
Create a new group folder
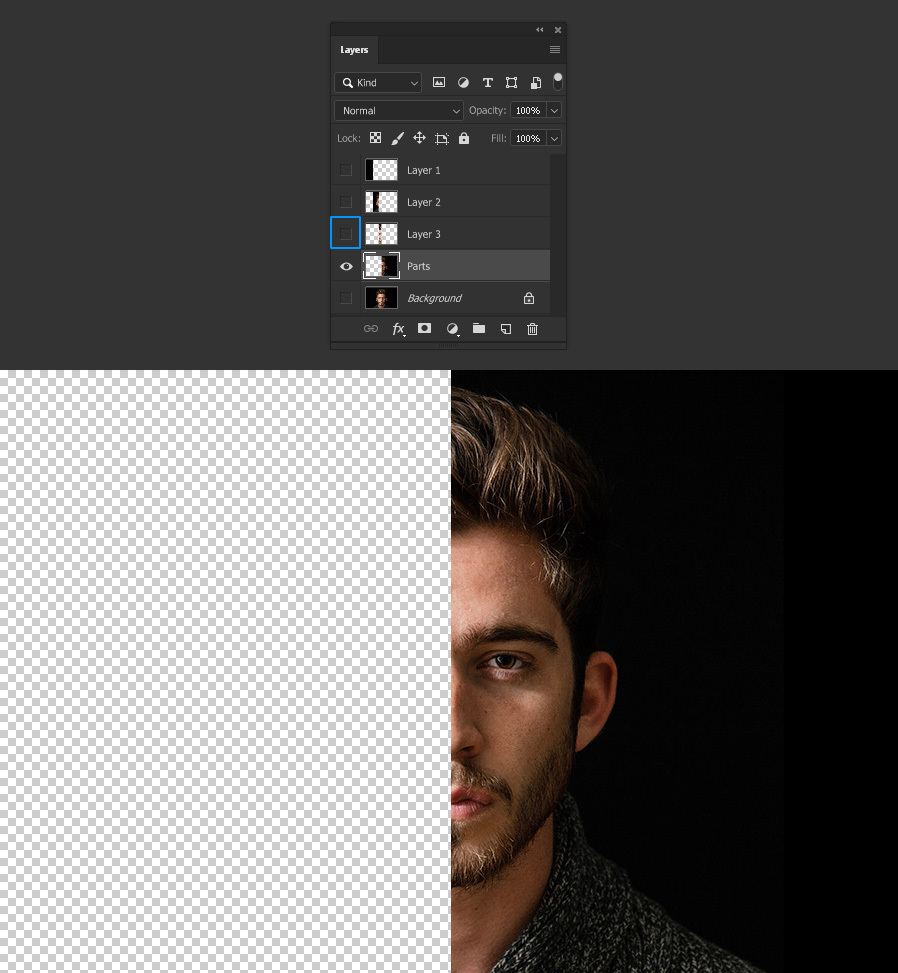(x=478, y=328)
